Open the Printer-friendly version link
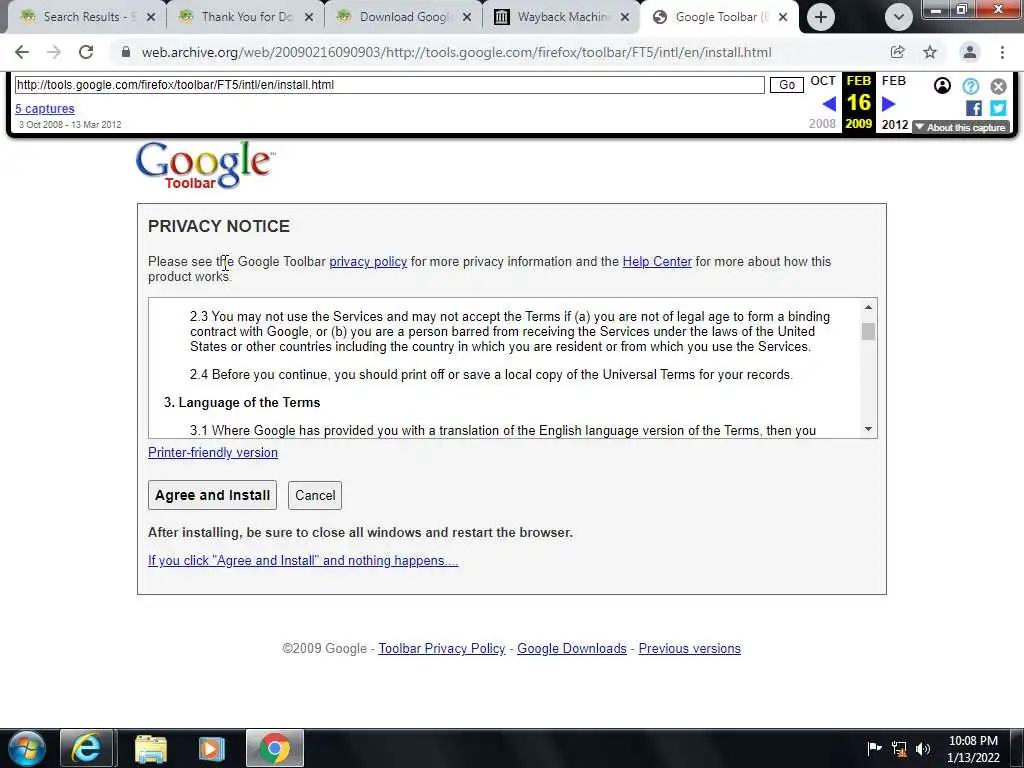Viewport: 1024px width, 768px height. 213,453
